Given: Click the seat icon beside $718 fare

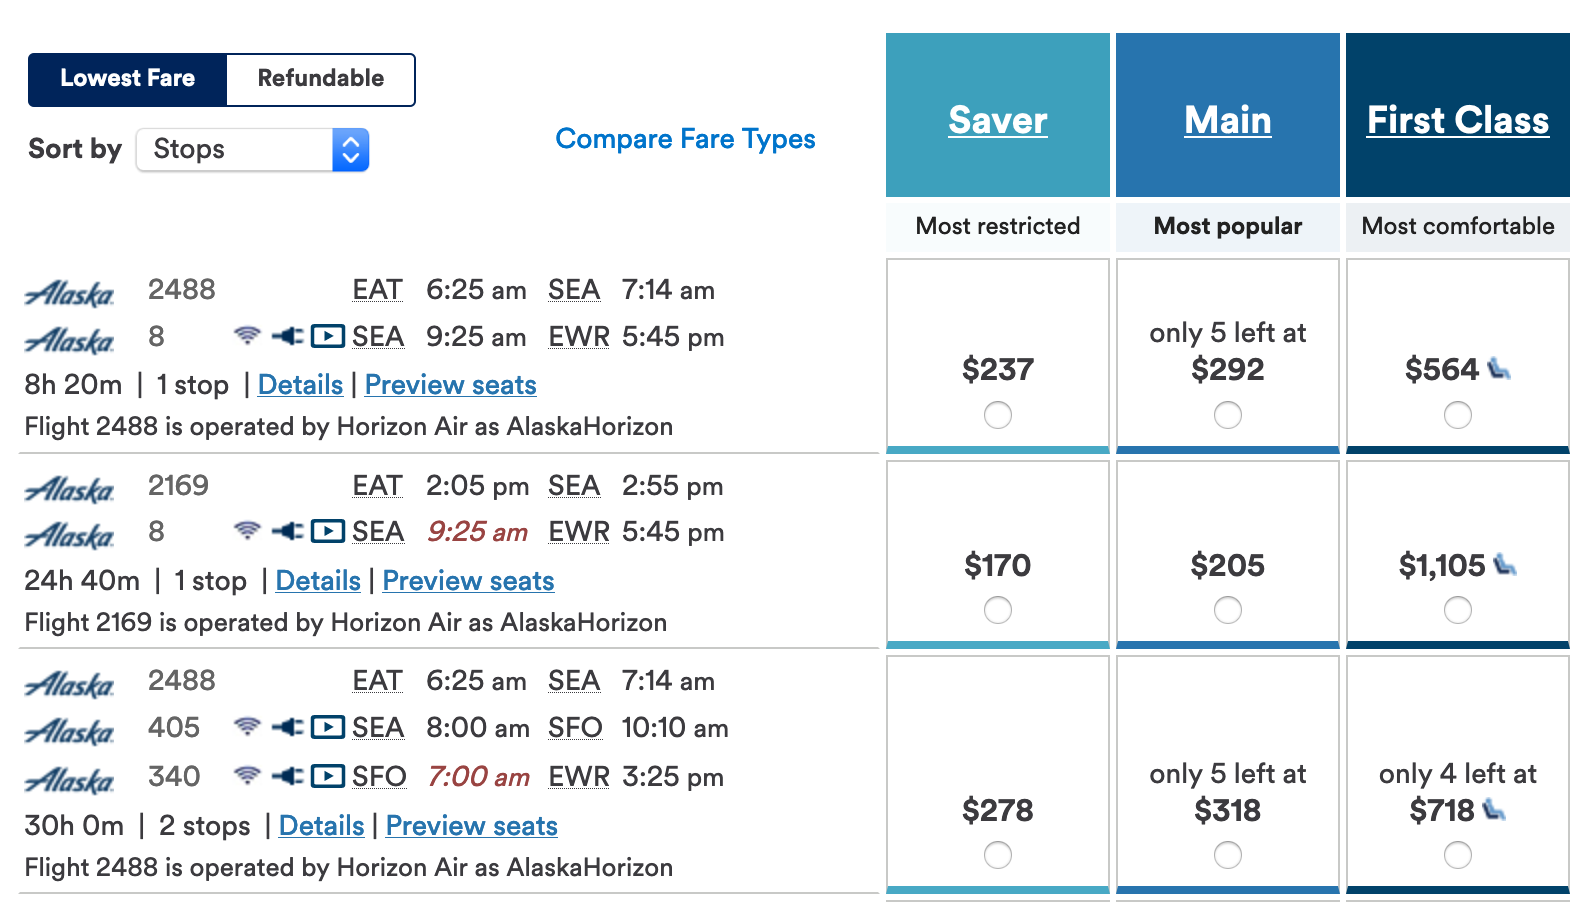Looking at the screenshot, I should point(1494,809).
